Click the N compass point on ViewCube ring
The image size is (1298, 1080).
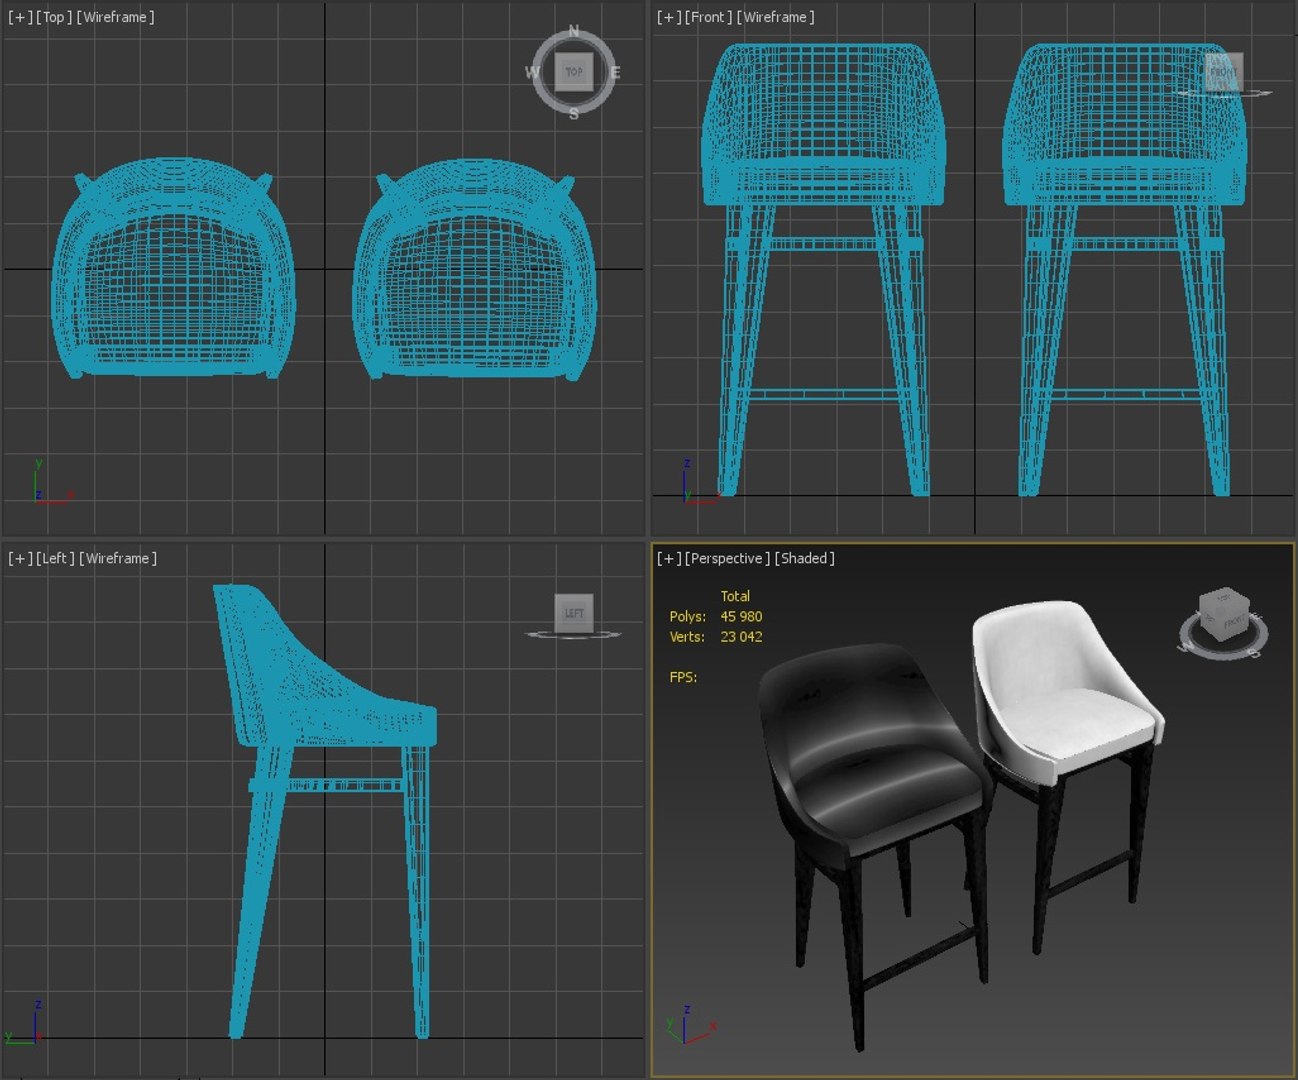click(x=574, y=32)
